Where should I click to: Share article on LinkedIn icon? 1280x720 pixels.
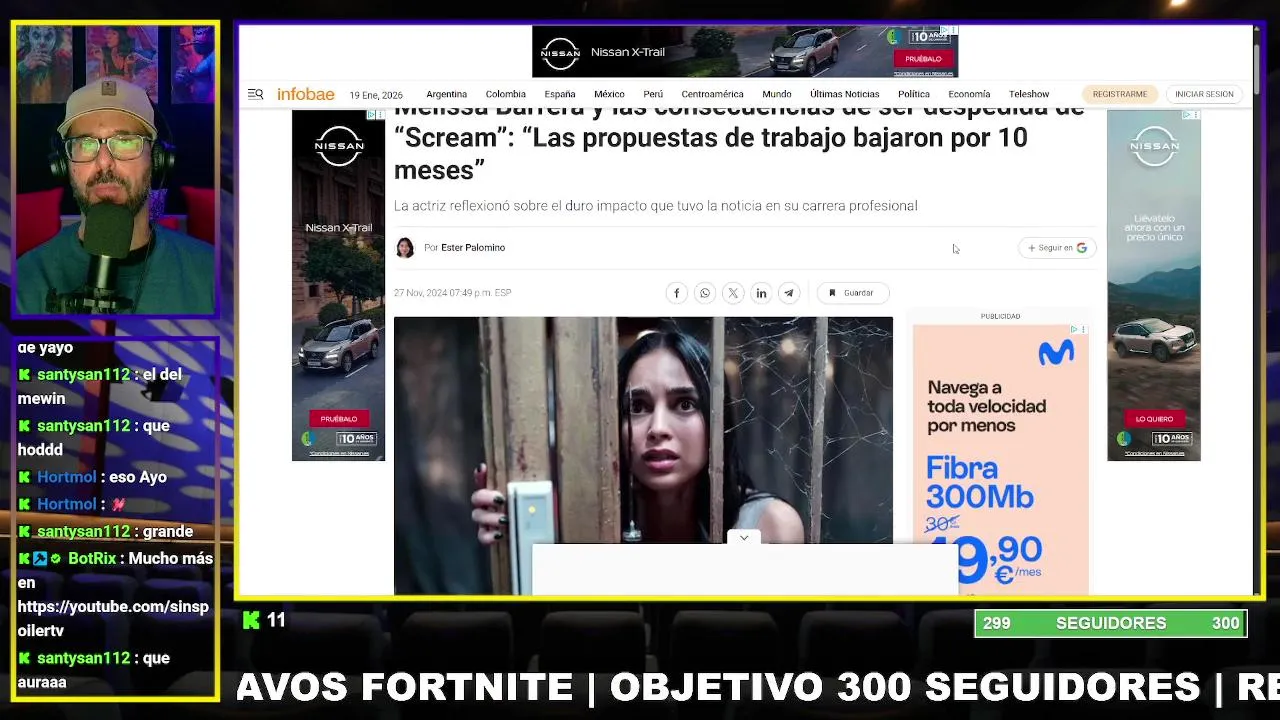click(x=761, y=293)
